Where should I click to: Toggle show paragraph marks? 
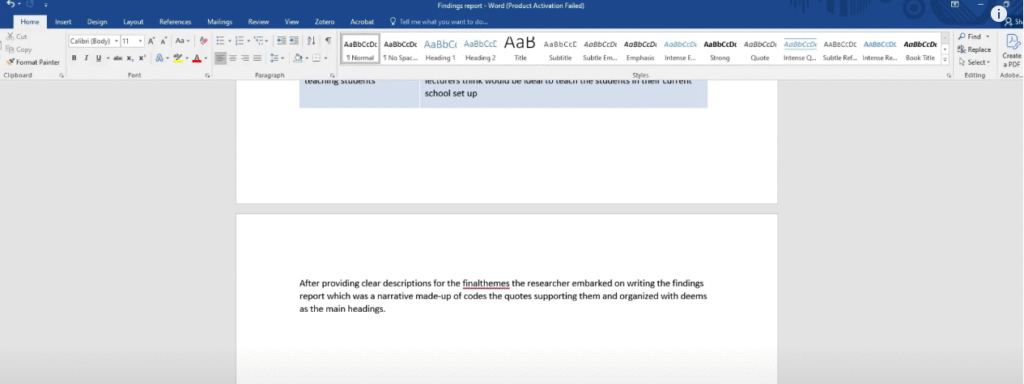coord(328,40)
